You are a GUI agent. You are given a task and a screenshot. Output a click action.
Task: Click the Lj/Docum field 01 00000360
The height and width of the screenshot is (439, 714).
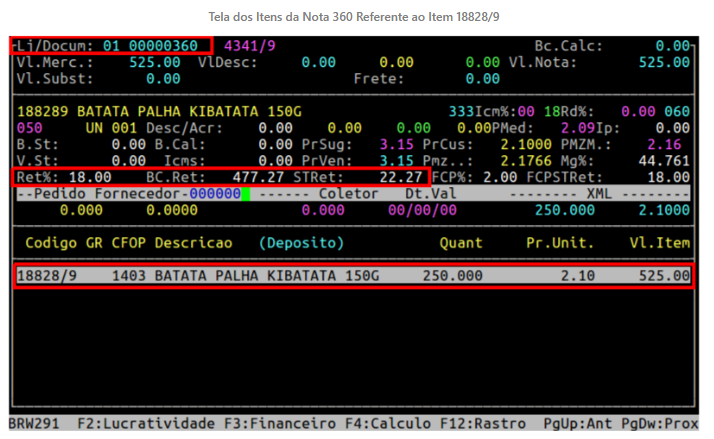coord(152,46)
